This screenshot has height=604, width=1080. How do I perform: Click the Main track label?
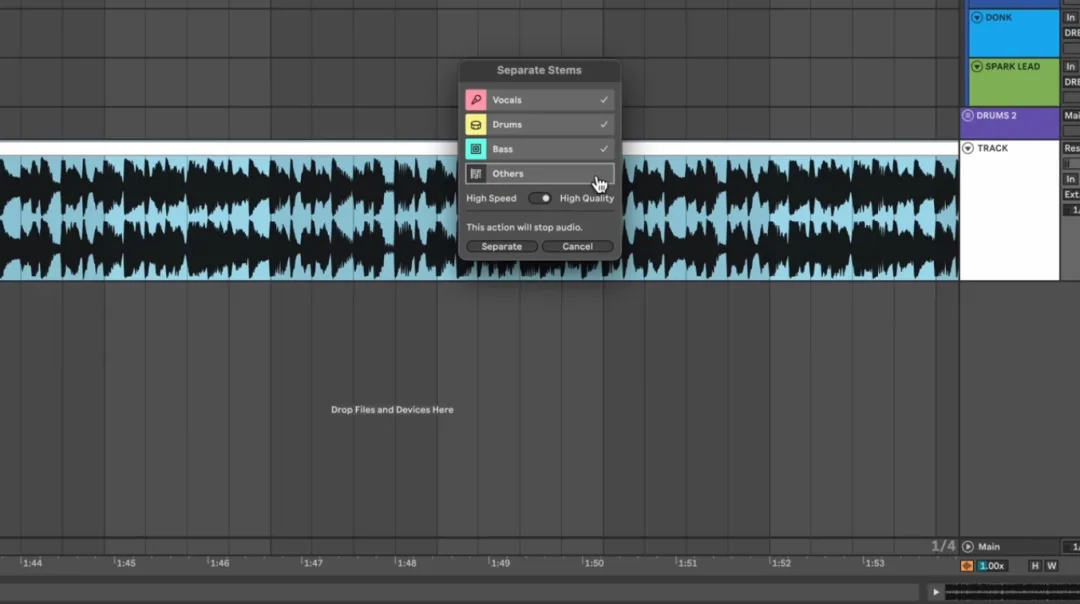pos(988,547)
